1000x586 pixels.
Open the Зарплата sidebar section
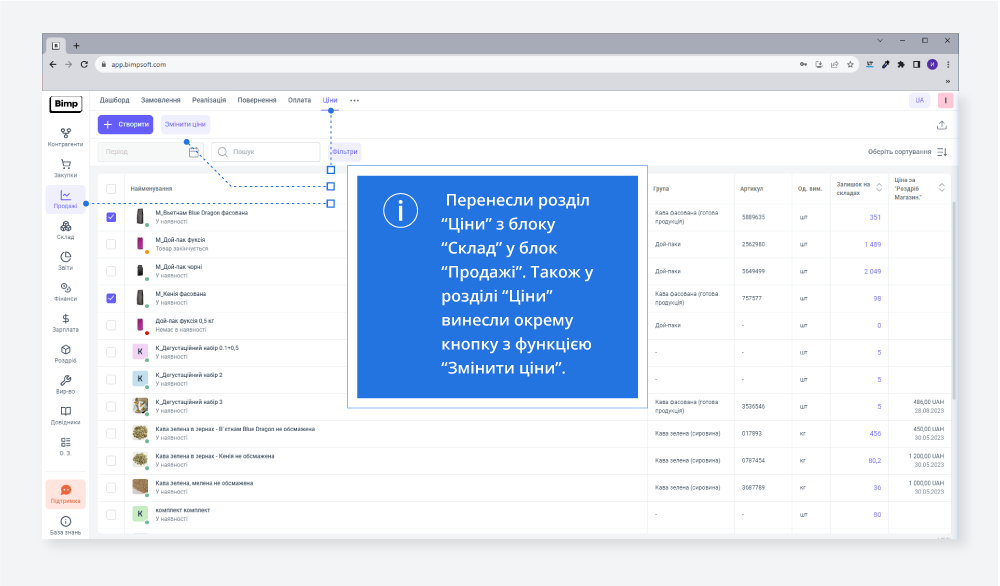[x=65, y=322]
